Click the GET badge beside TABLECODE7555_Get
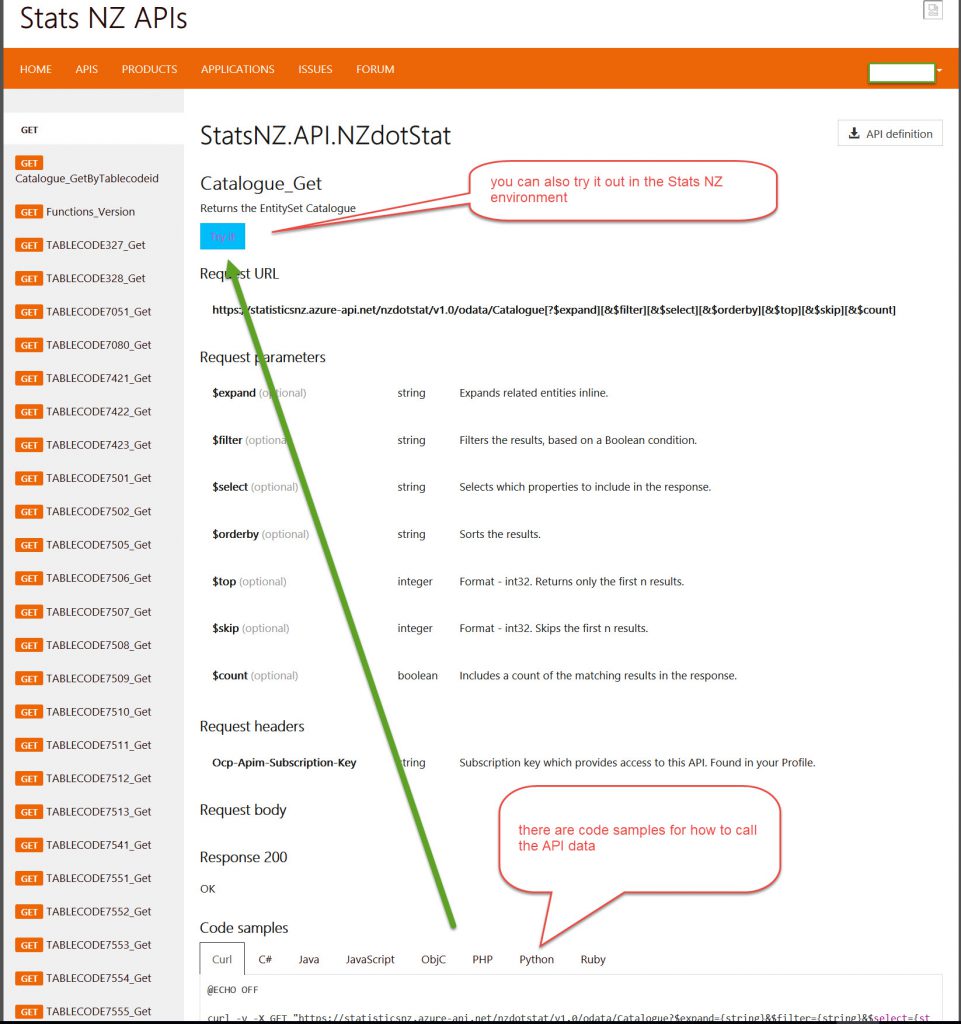The image size is (961, 1024). click(x=29, y=1012)
